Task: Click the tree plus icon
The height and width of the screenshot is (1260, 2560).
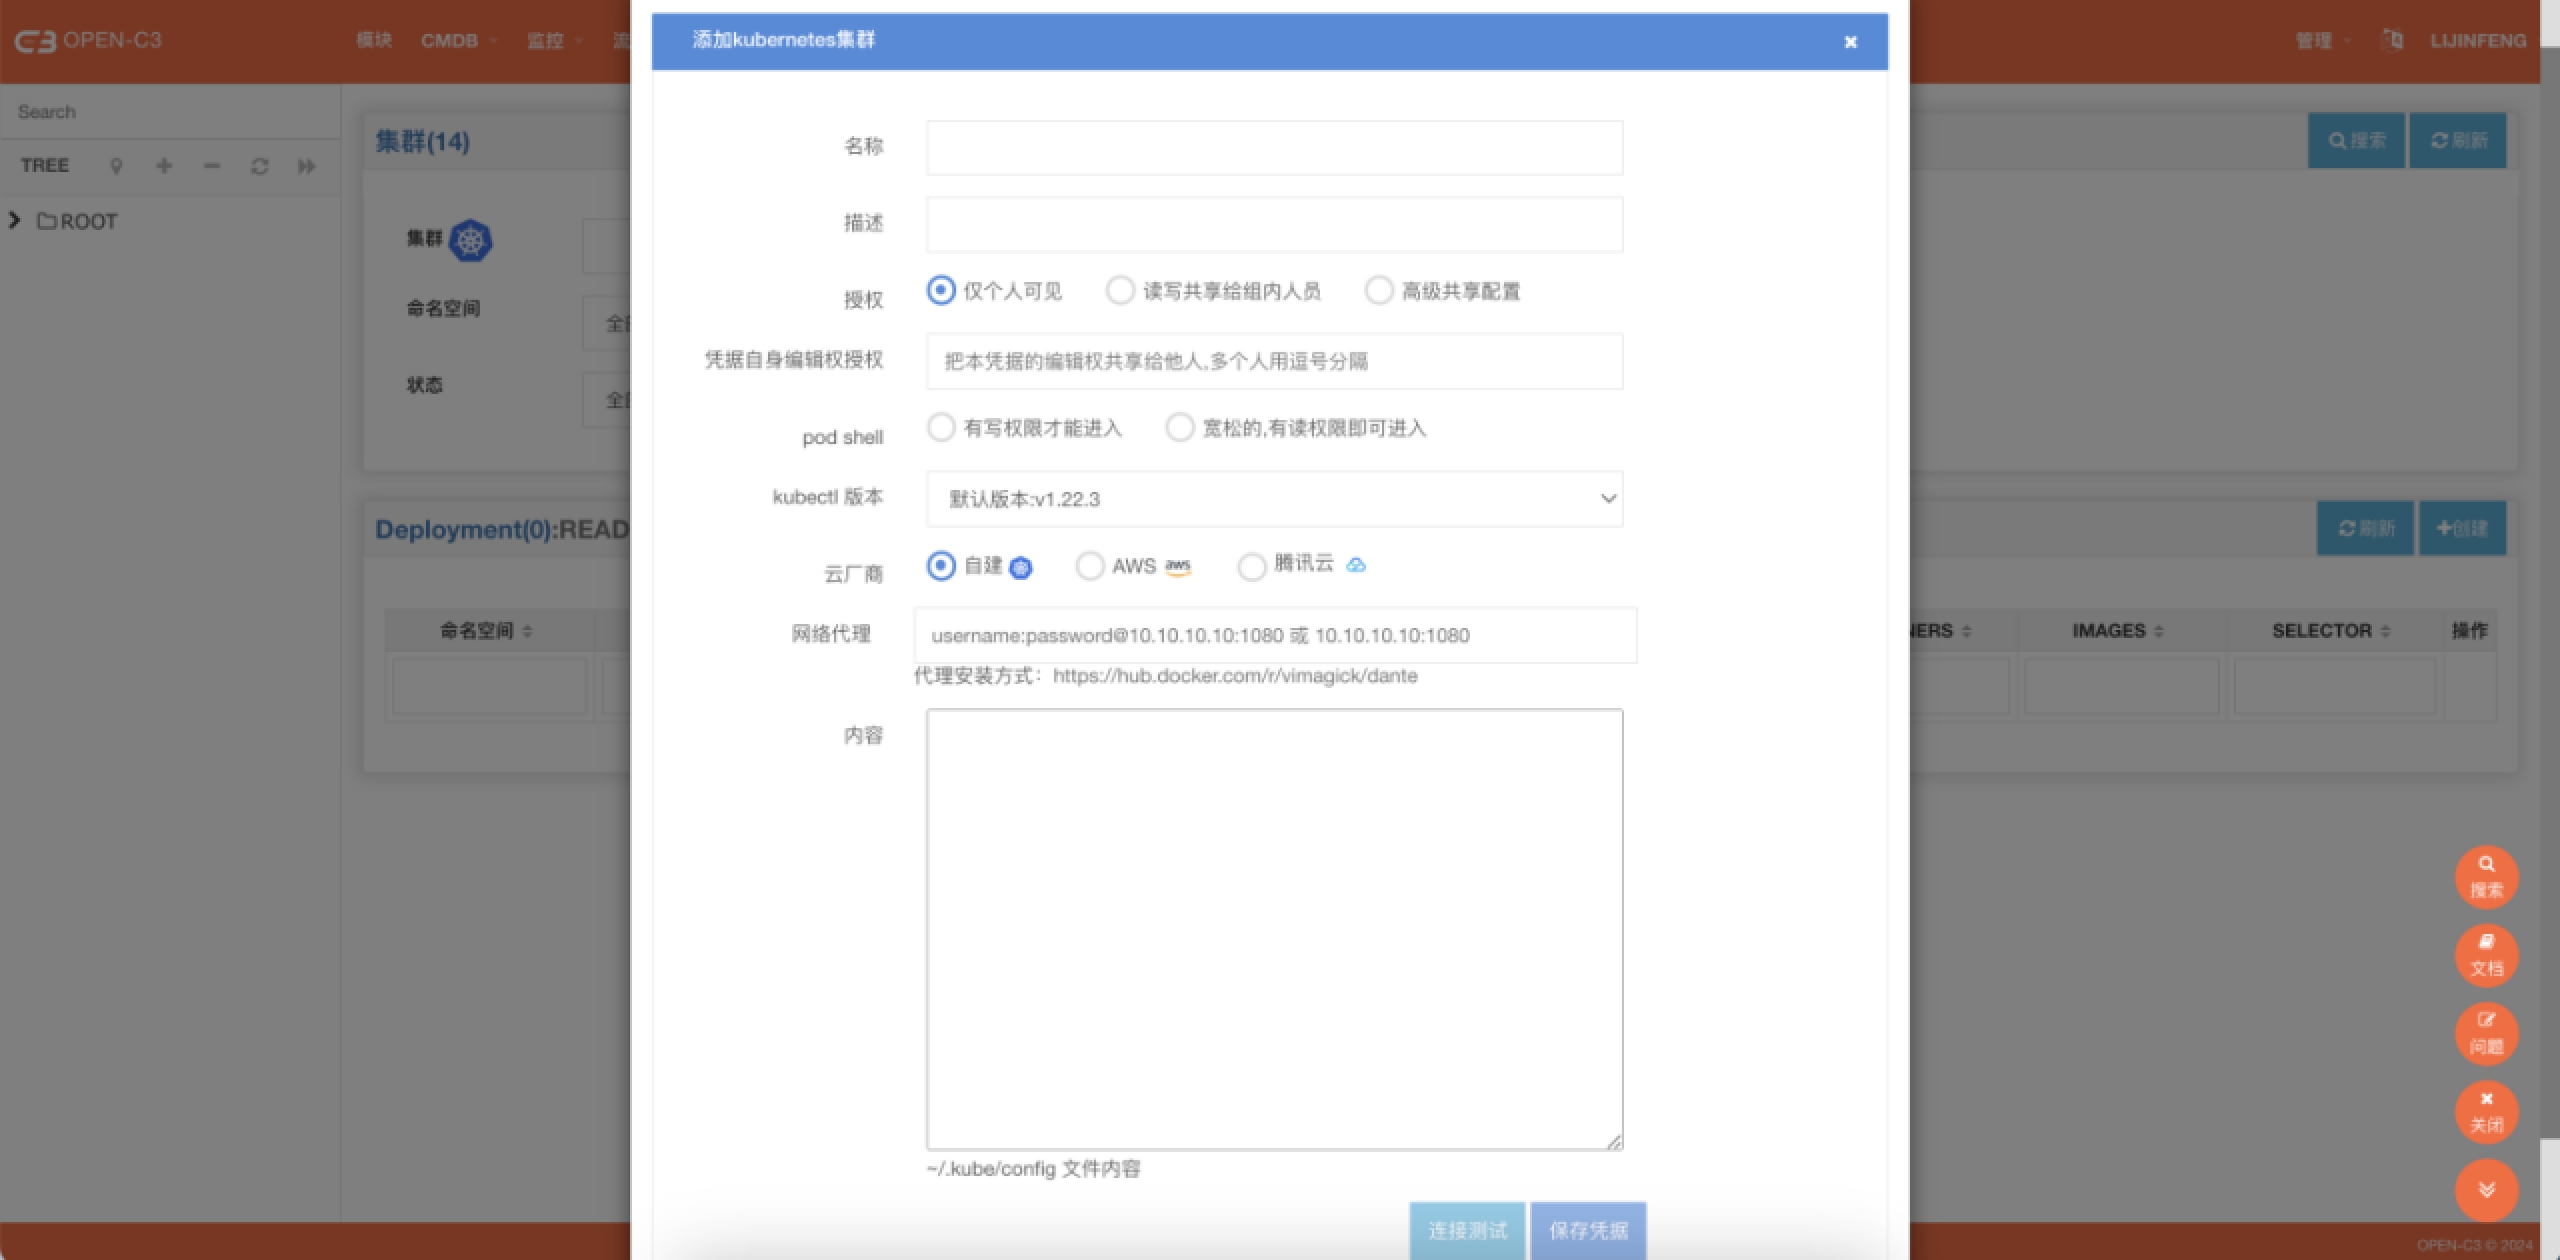Action: click(x=164, y=166)
